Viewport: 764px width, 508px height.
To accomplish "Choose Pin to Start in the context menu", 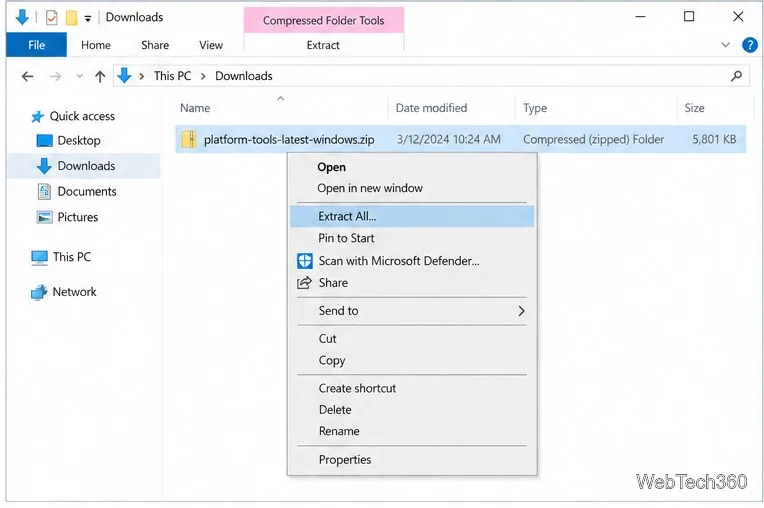I will pyautogui.click(x=412, y=238).
